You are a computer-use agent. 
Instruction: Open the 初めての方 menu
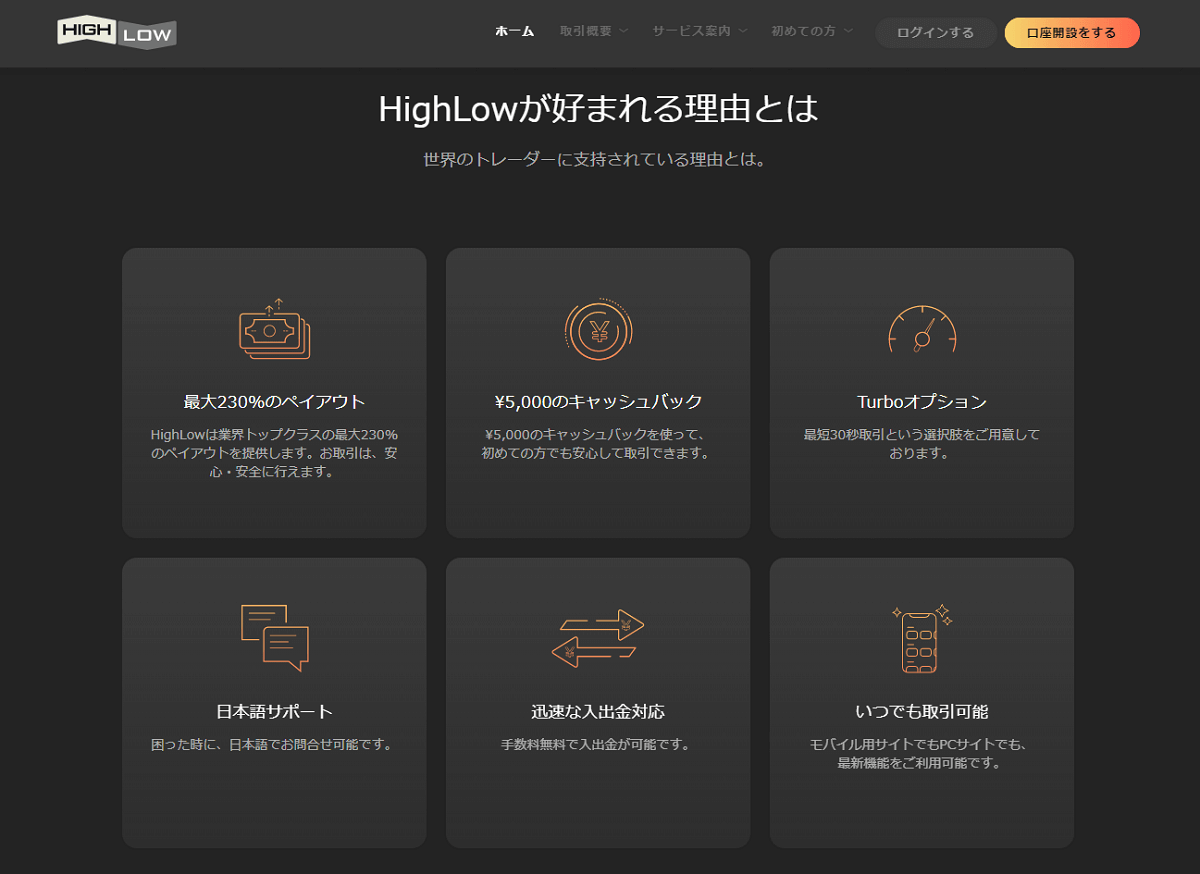click(803, 31)
